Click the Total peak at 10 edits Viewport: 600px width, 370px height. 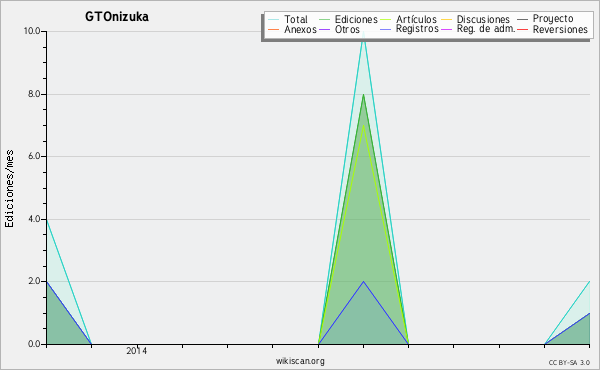(364, 32)
